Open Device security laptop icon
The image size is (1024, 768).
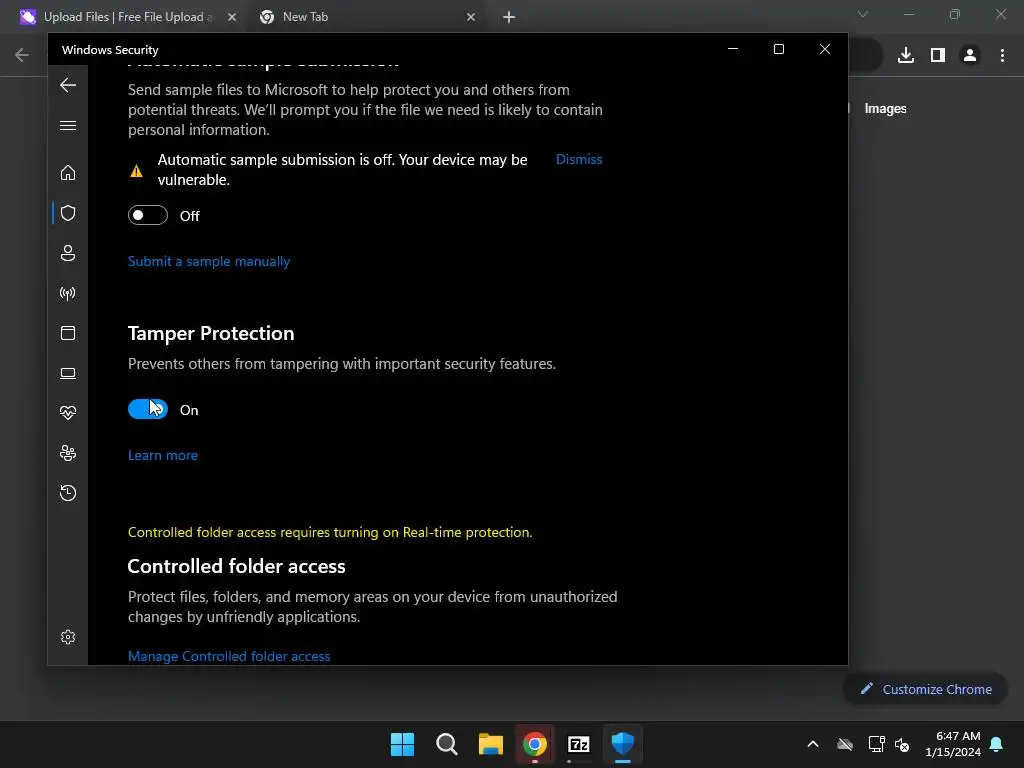coord(68,373)
